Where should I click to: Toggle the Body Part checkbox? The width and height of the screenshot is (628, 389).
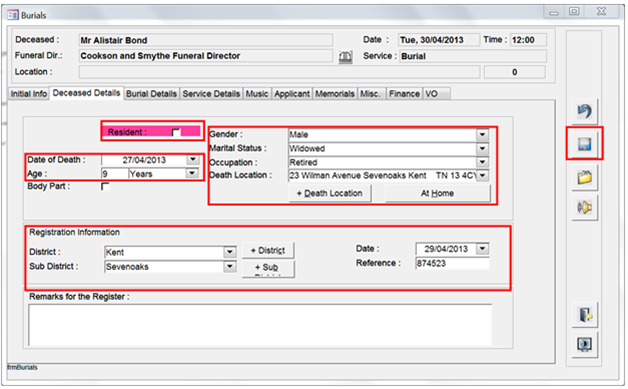pyautogui.click(x=105, y=187)
